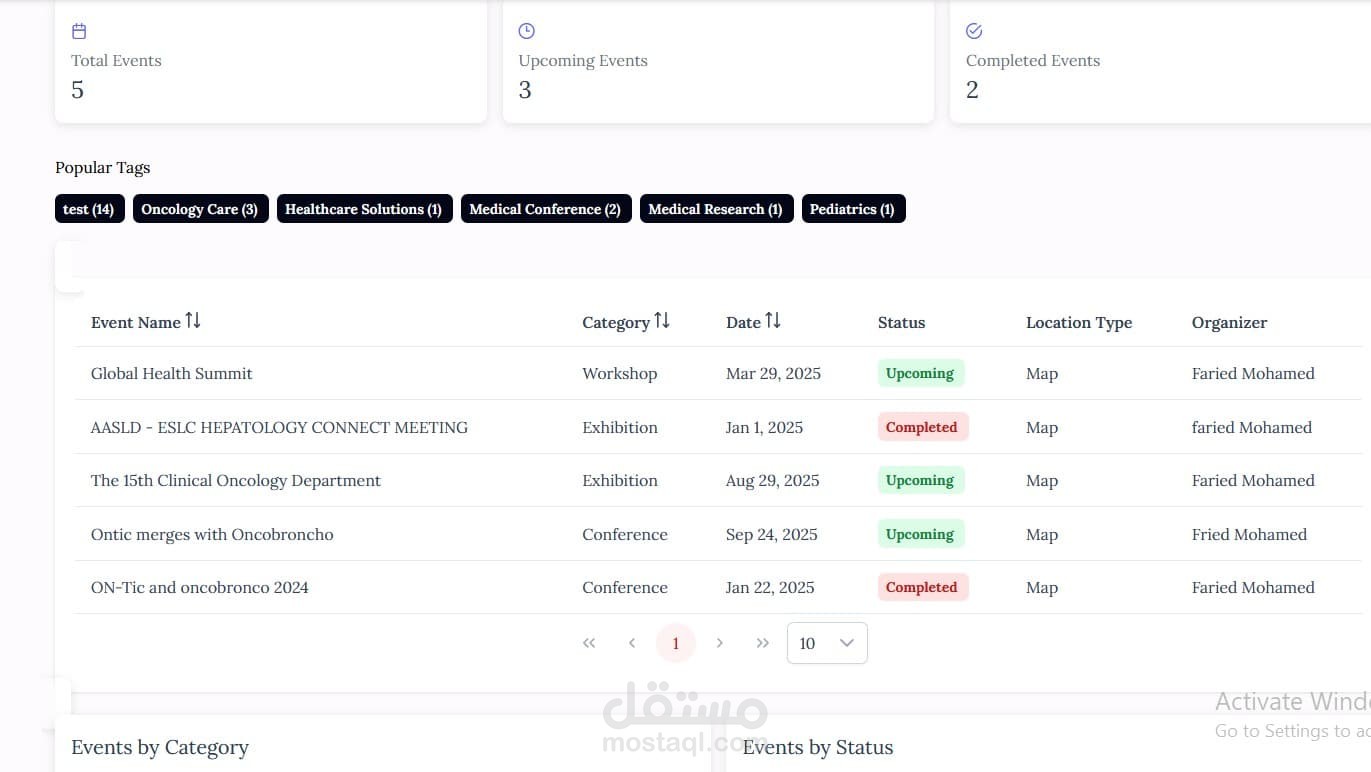Click the checkmark icon above Completed Events

(974, 32)
